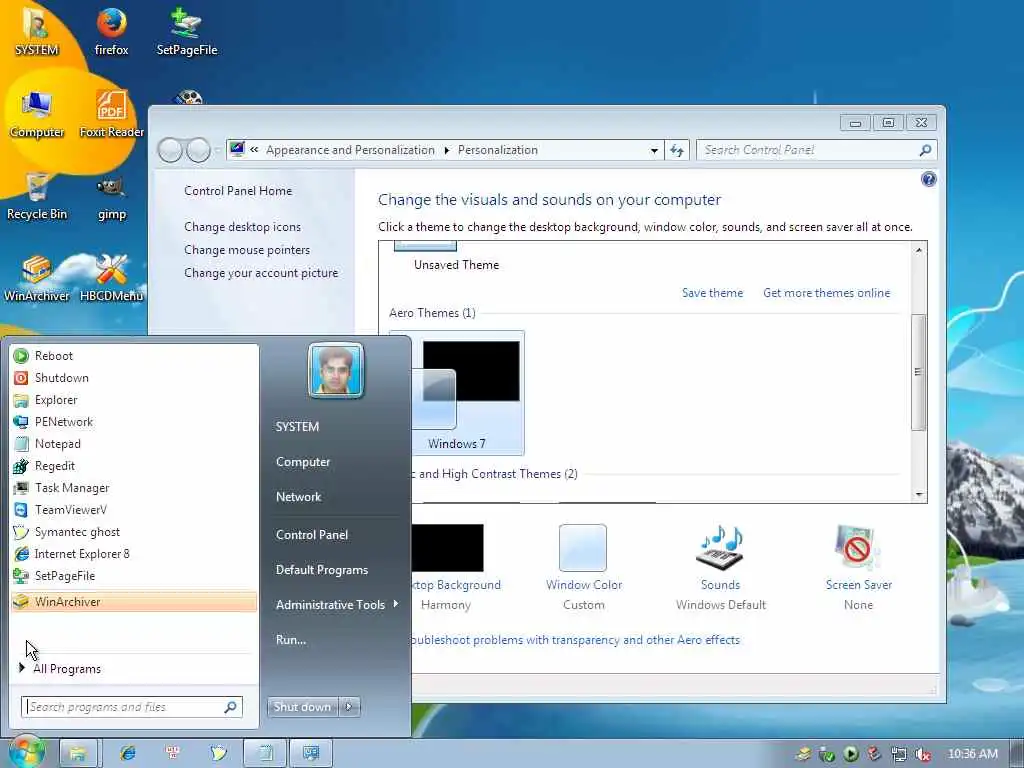The height and width of the screenshot is (768, 1024).
Task: Click the muted volume tray icon
Action: coord(923,754)
